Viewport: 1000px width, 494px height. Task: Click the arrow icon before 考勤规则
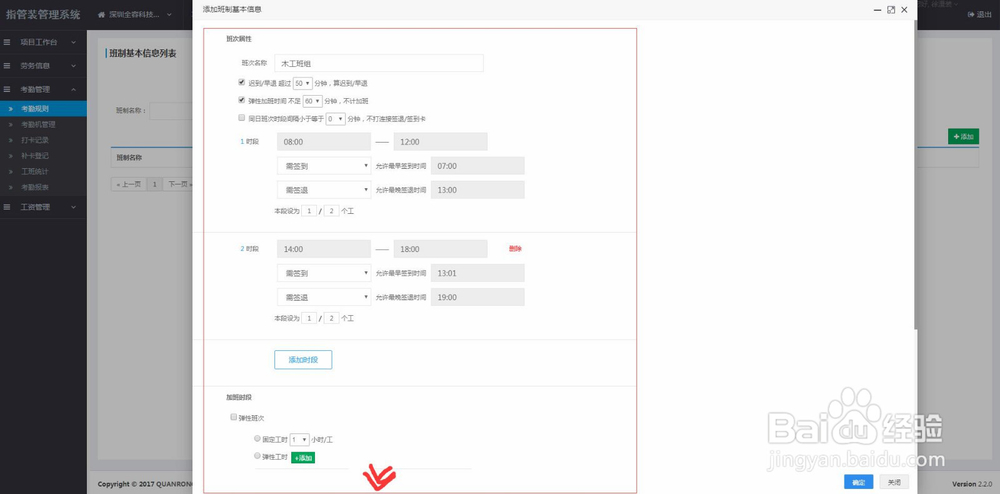[11, 109]
